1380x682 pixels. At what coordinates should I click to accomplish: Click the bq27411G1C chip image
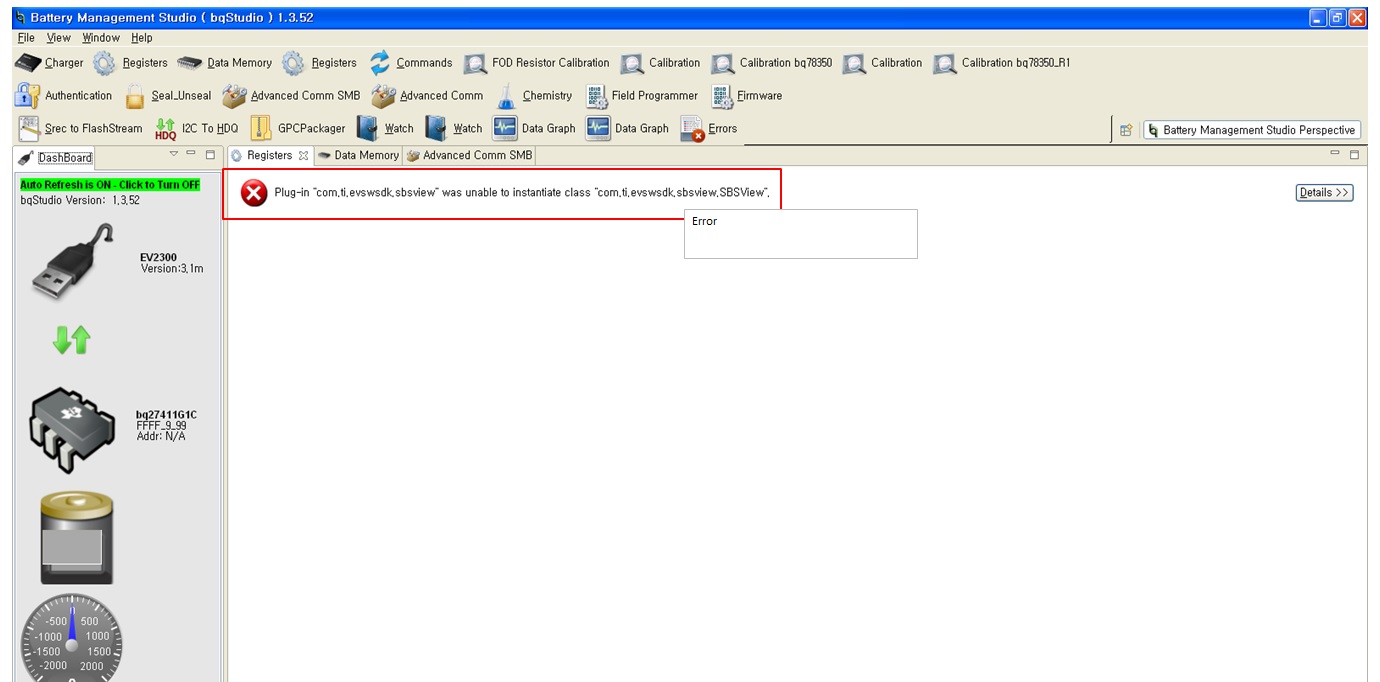tap(74, 430)
